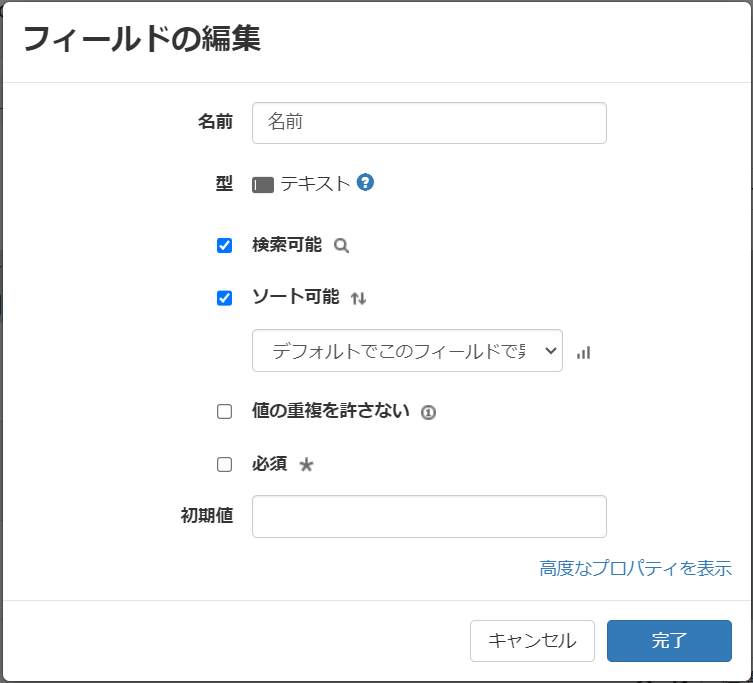753x683 pixels.
Task: Click the 必須 label text
Action: pos(269,464)
